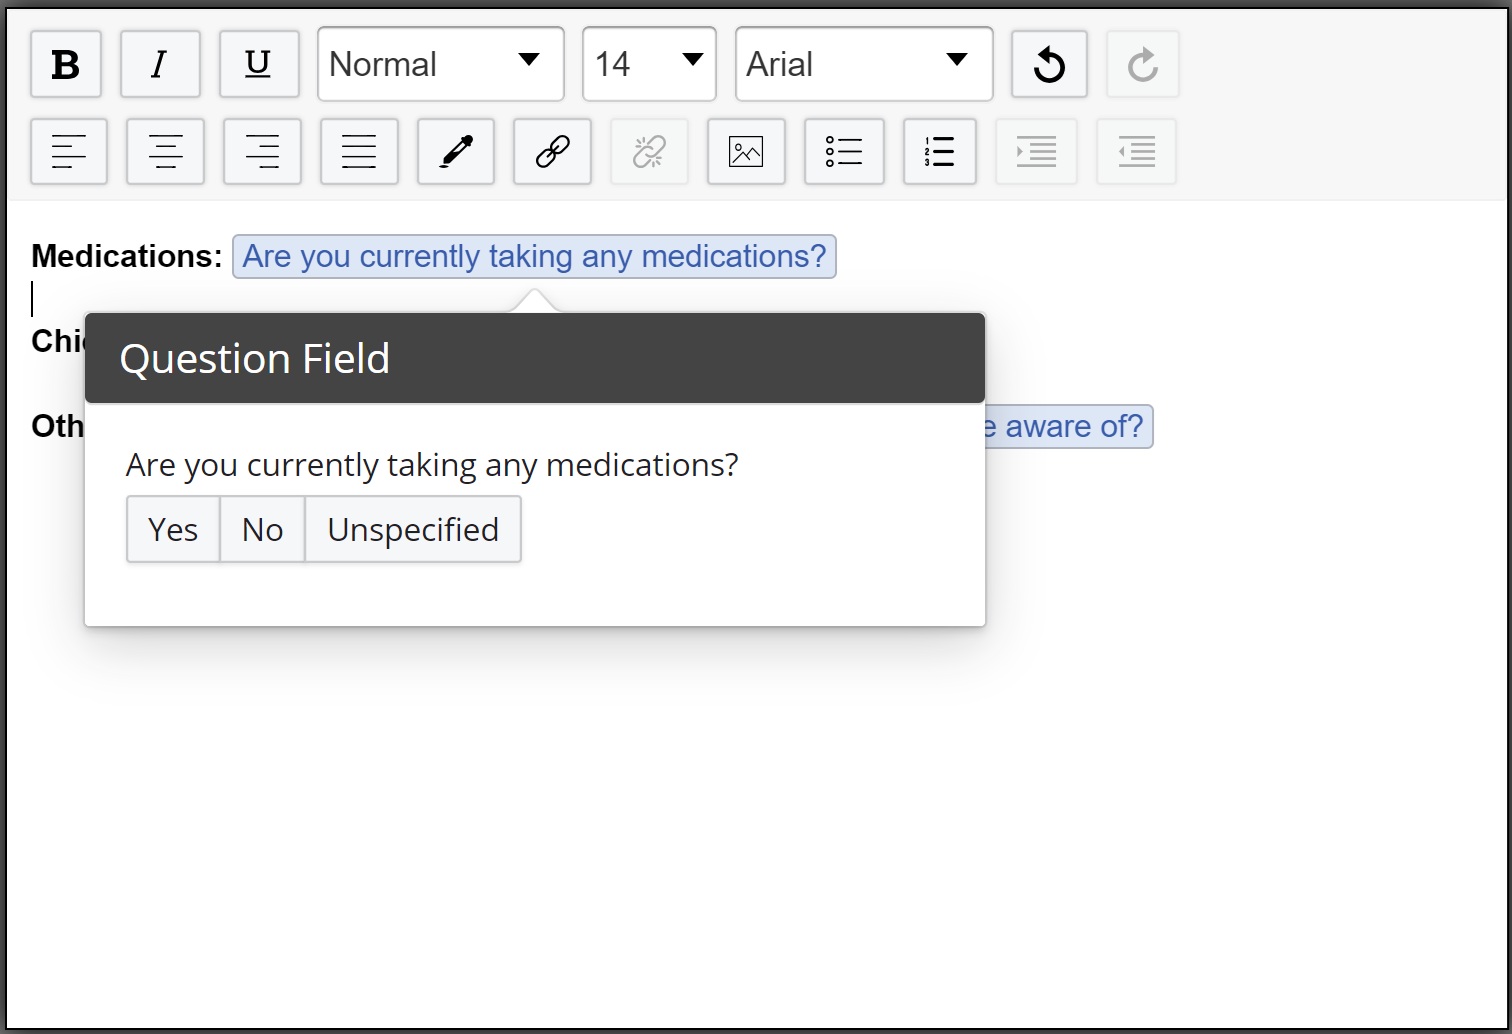This screenshot has width=1512, height=1034.
Task: Open the font family dropdown showing Arial
Action: pos(862,64)
